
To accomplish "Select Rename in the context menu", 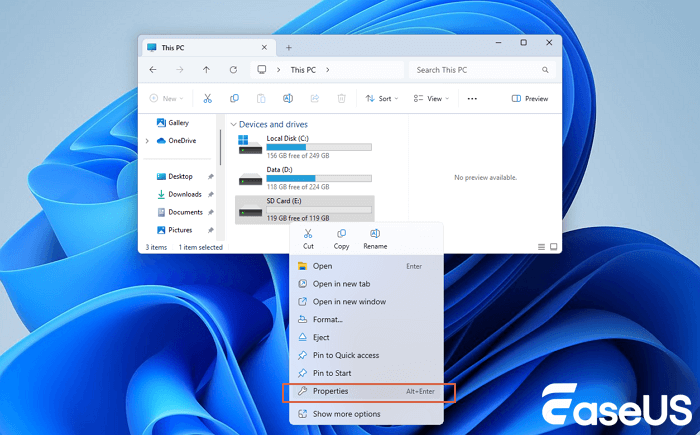I will coord(375,239).
